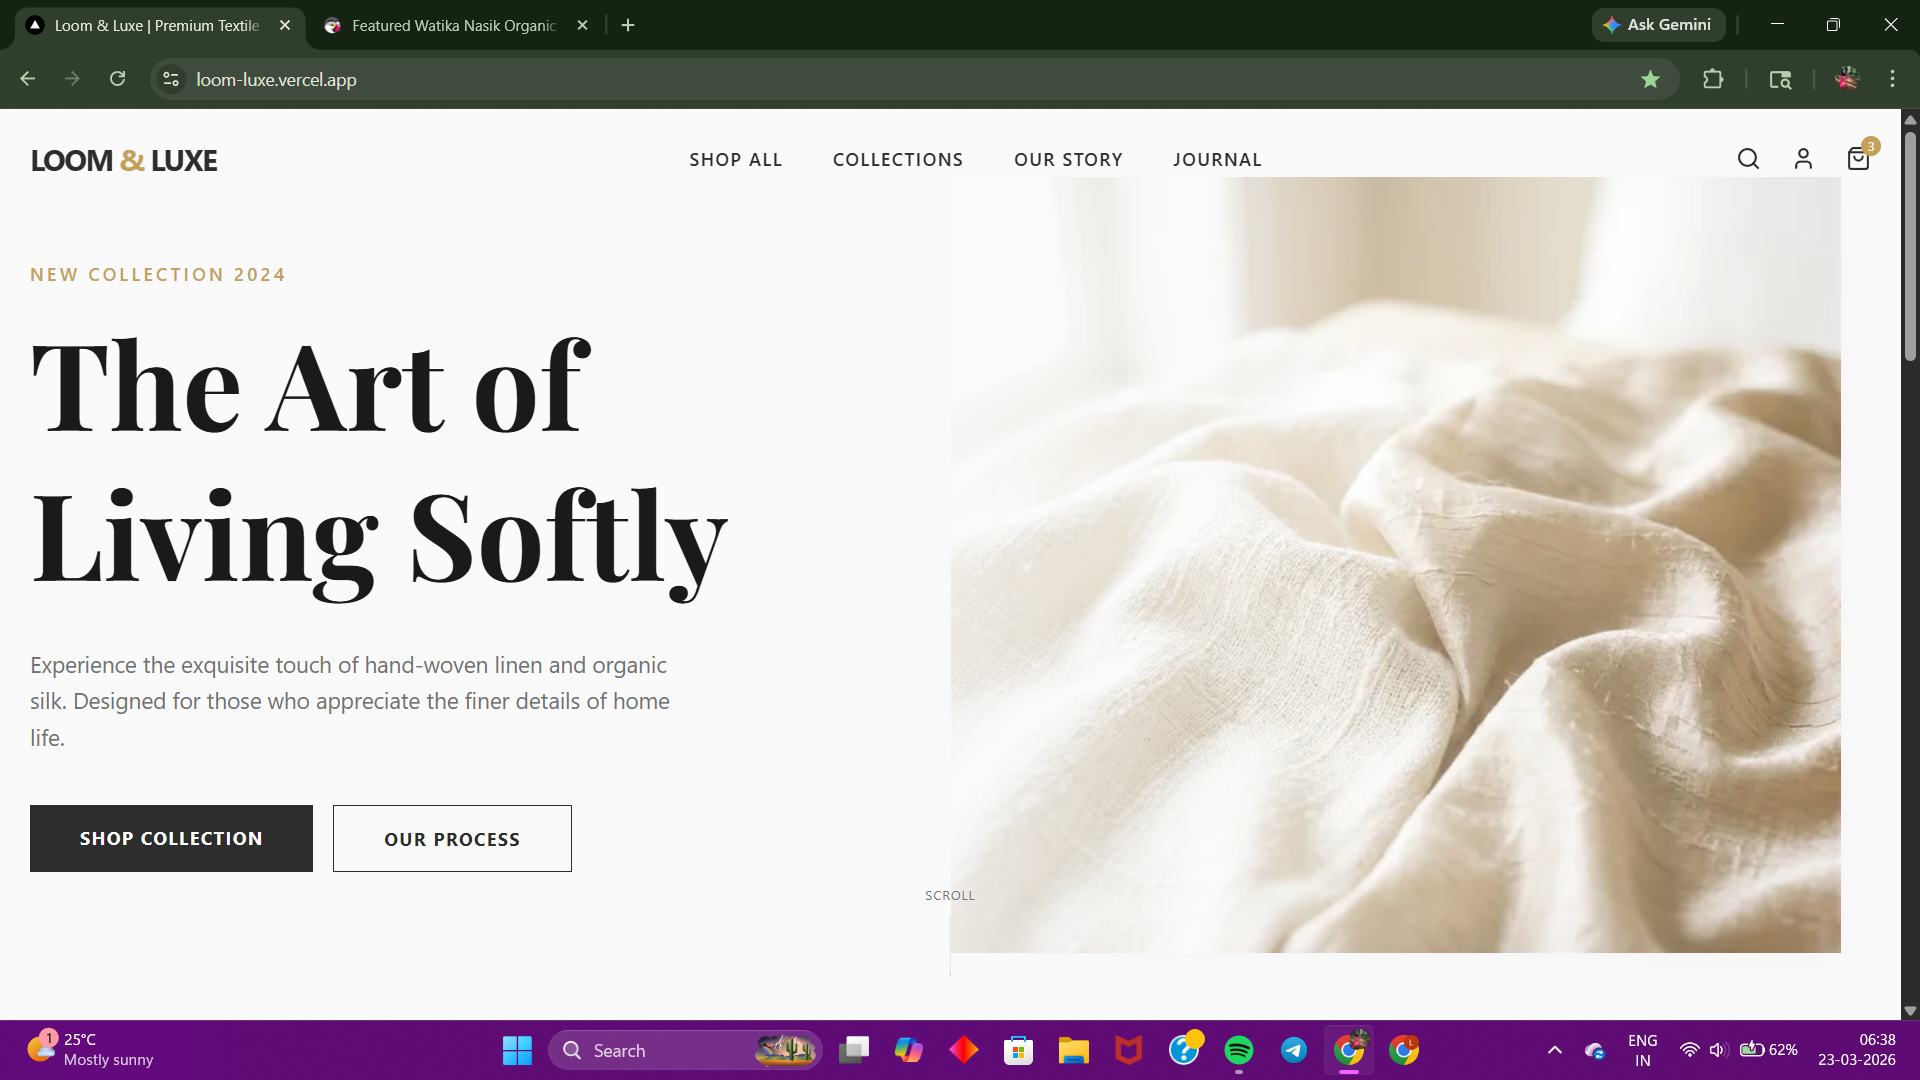Bookmark page with the star icon

tap(1650, 80)
